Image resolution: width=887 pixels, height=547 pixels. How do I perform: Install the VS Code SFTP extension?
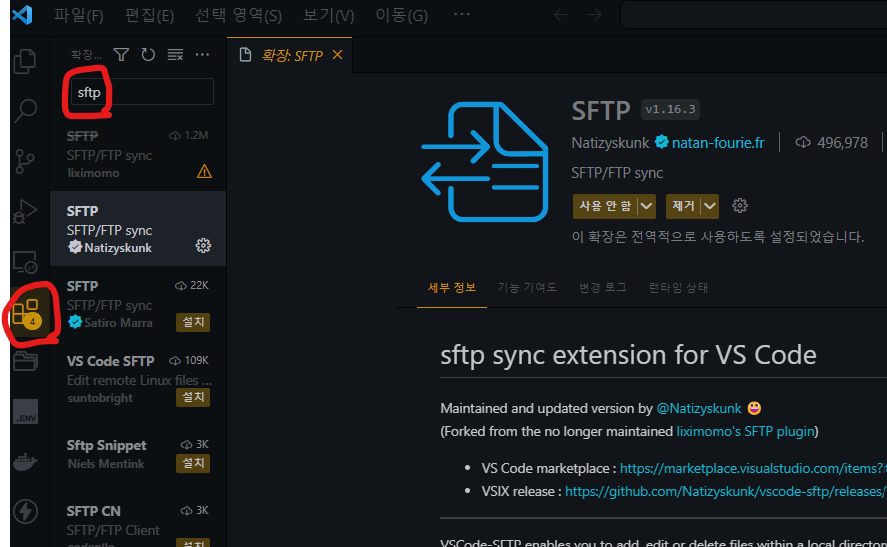click(193, 397)
